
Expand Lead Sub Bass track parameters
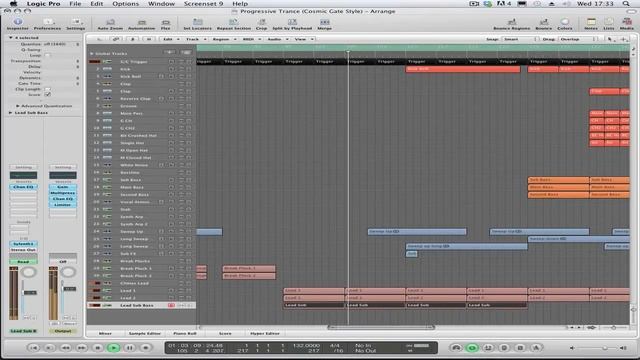coord(11,113)
